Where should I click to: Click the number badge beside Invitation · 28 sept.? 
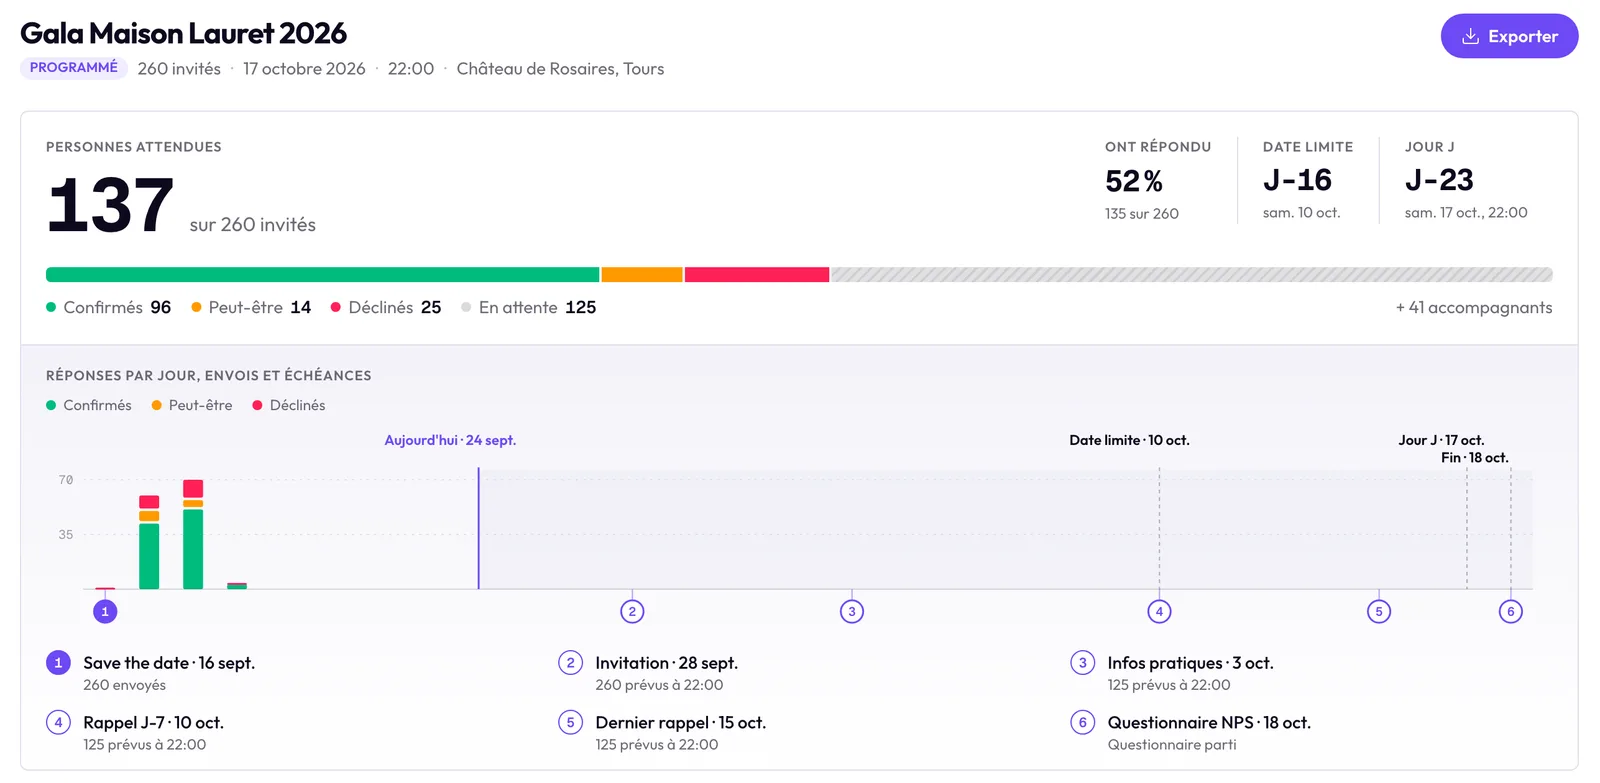point(570,662)
